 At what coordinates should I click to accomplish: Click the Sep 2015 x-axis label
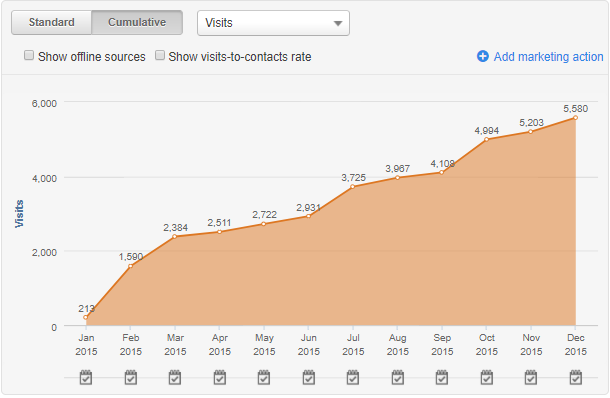pos(442,345)
